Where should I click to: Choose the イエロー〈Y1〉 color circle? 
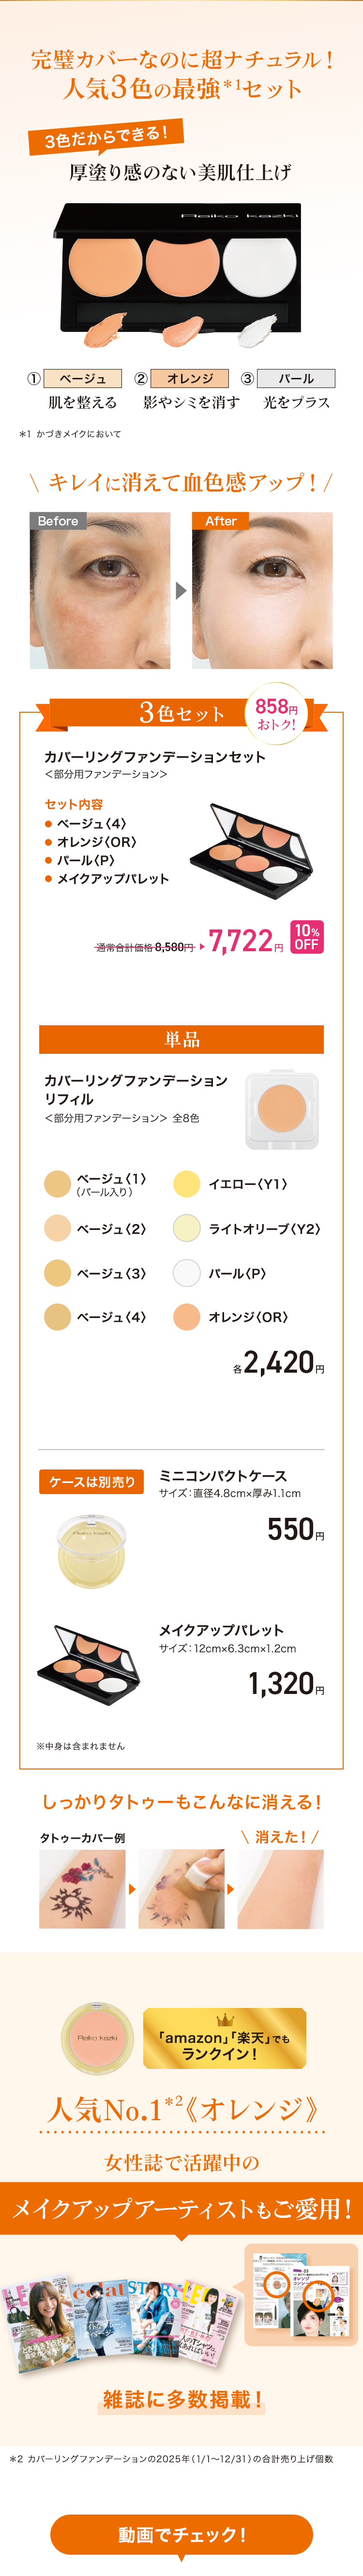tap(187, 1184)
